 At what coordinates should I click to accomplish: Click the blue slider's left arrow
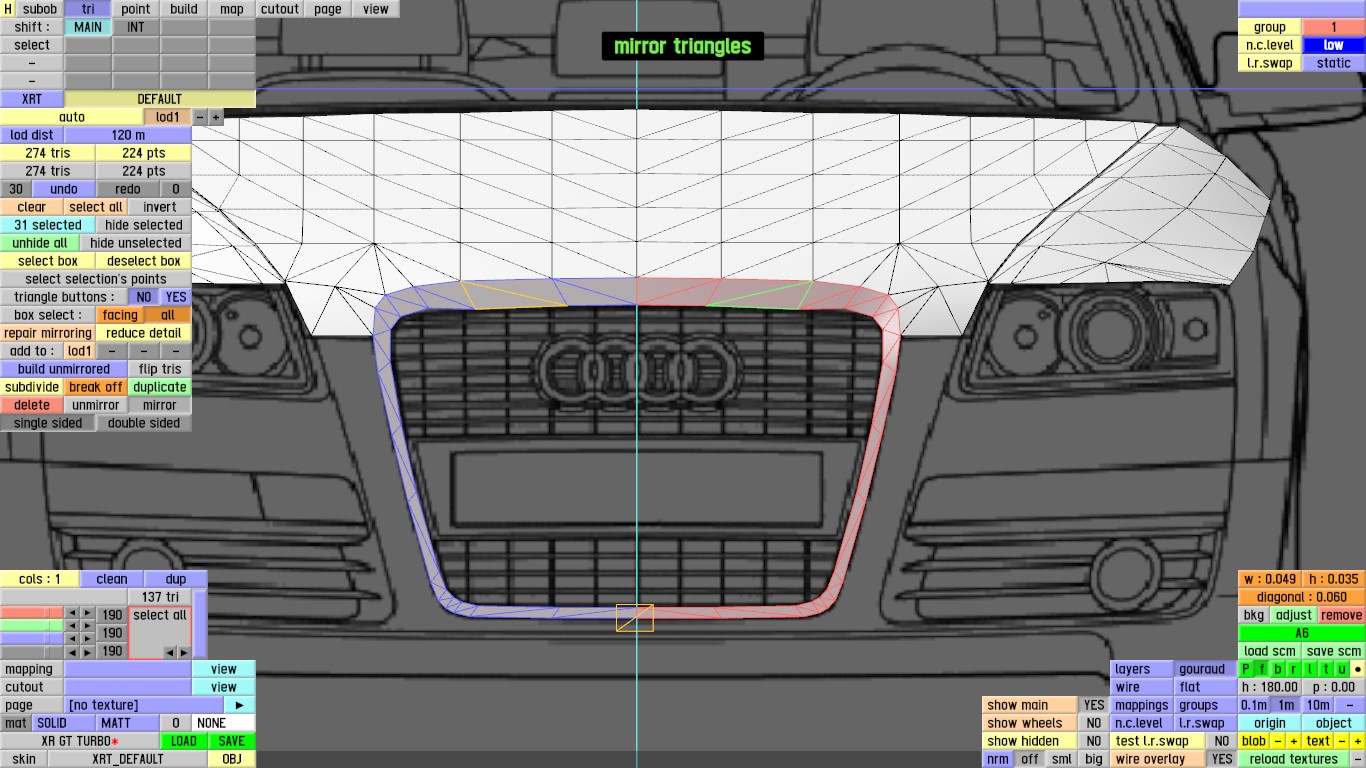(x=71, y=639)
